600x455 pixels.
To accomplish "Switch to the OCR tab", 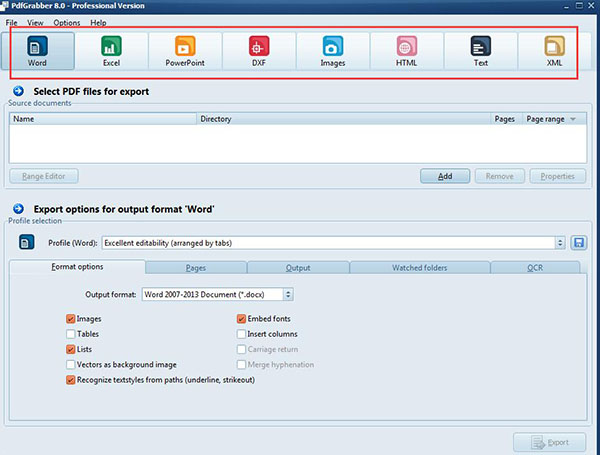I will (x=535, y=268).
